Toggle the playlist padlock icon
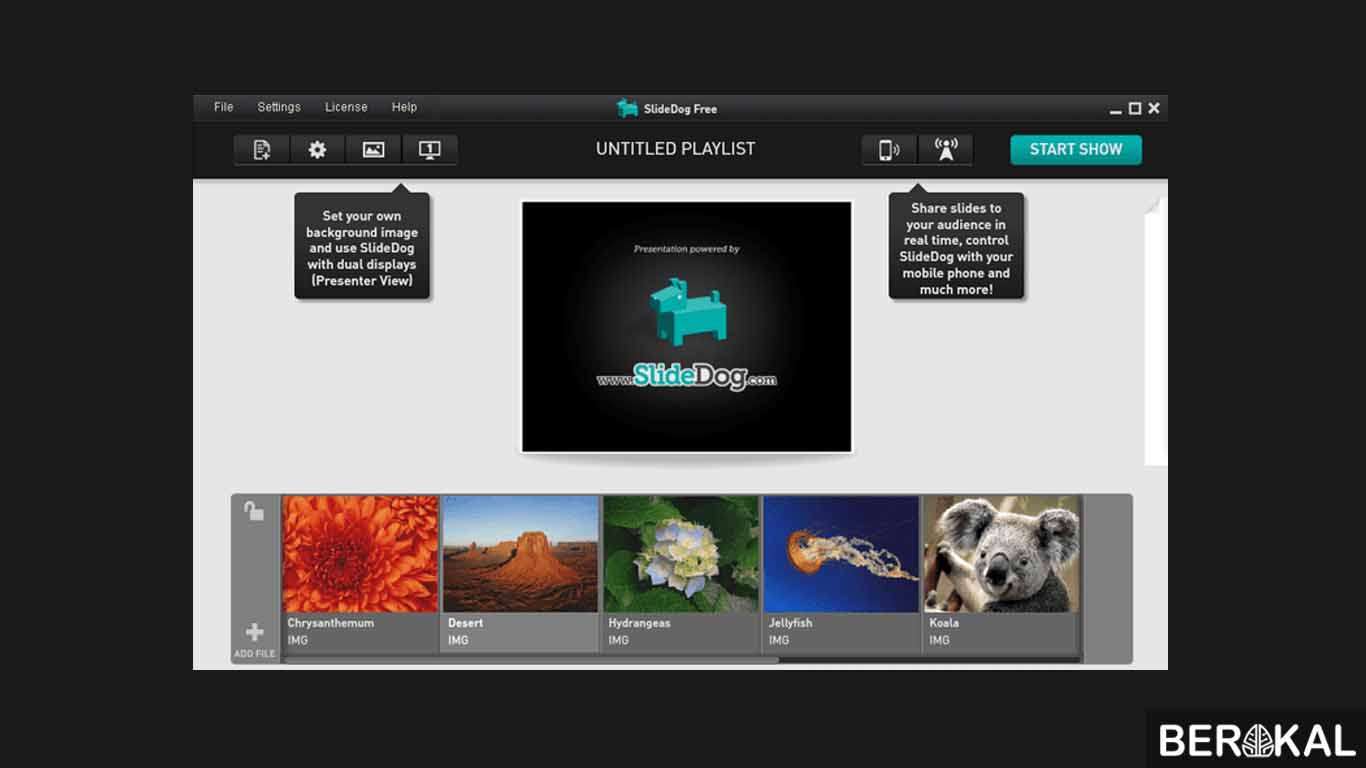 (x=255, y=511)
